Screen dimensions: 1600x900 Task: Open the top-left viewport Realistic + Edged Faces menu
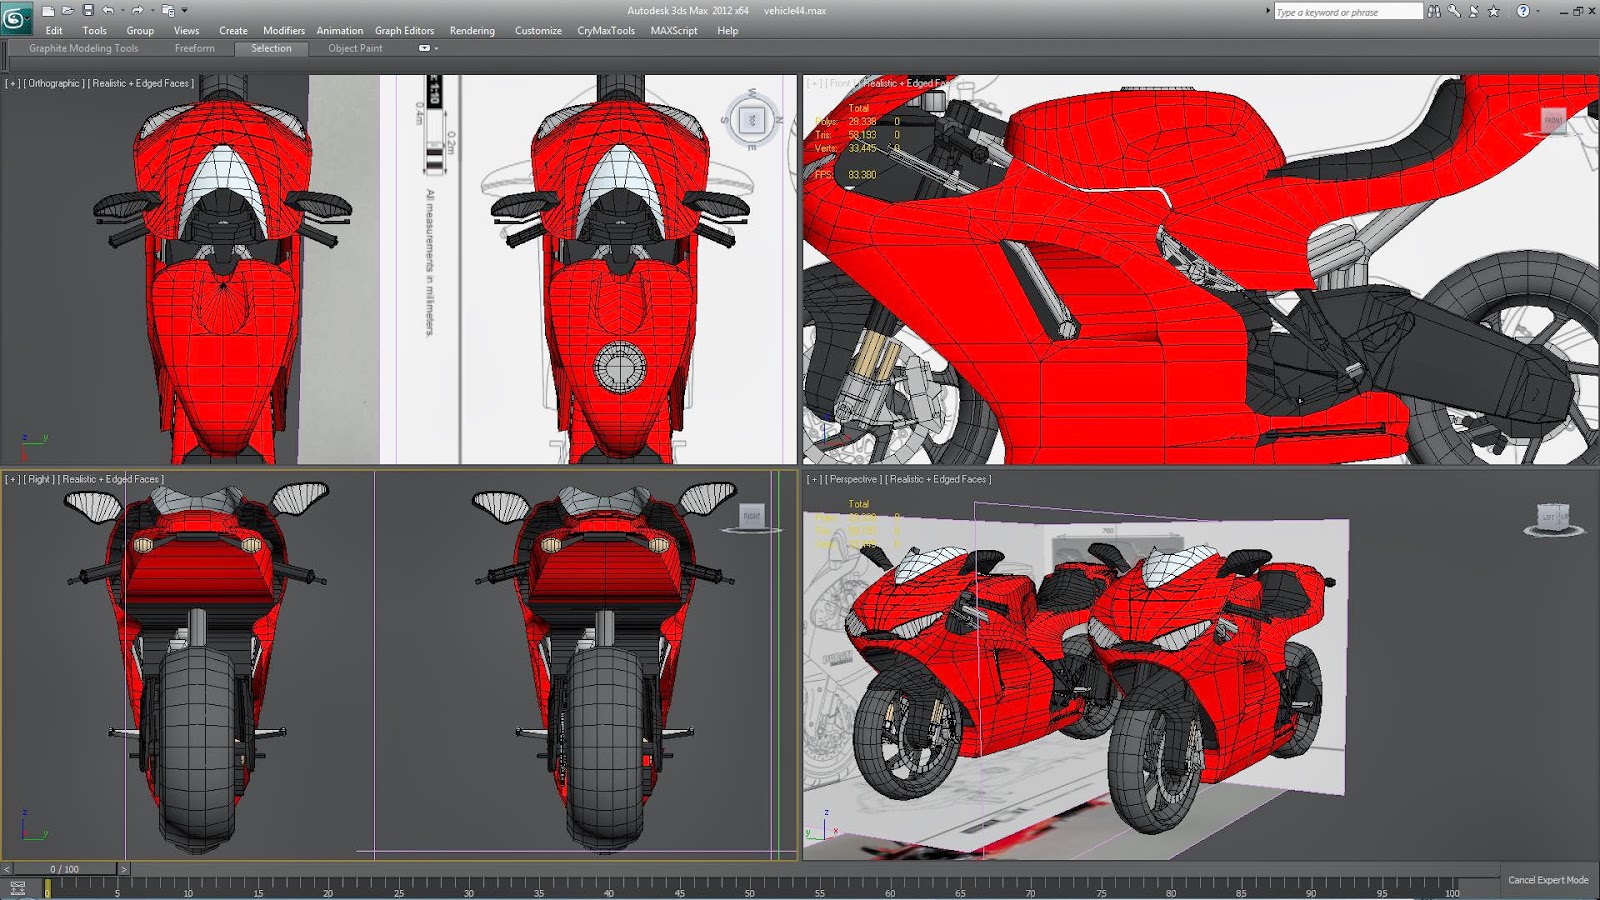pyautogui.click(x=141, y=84)
